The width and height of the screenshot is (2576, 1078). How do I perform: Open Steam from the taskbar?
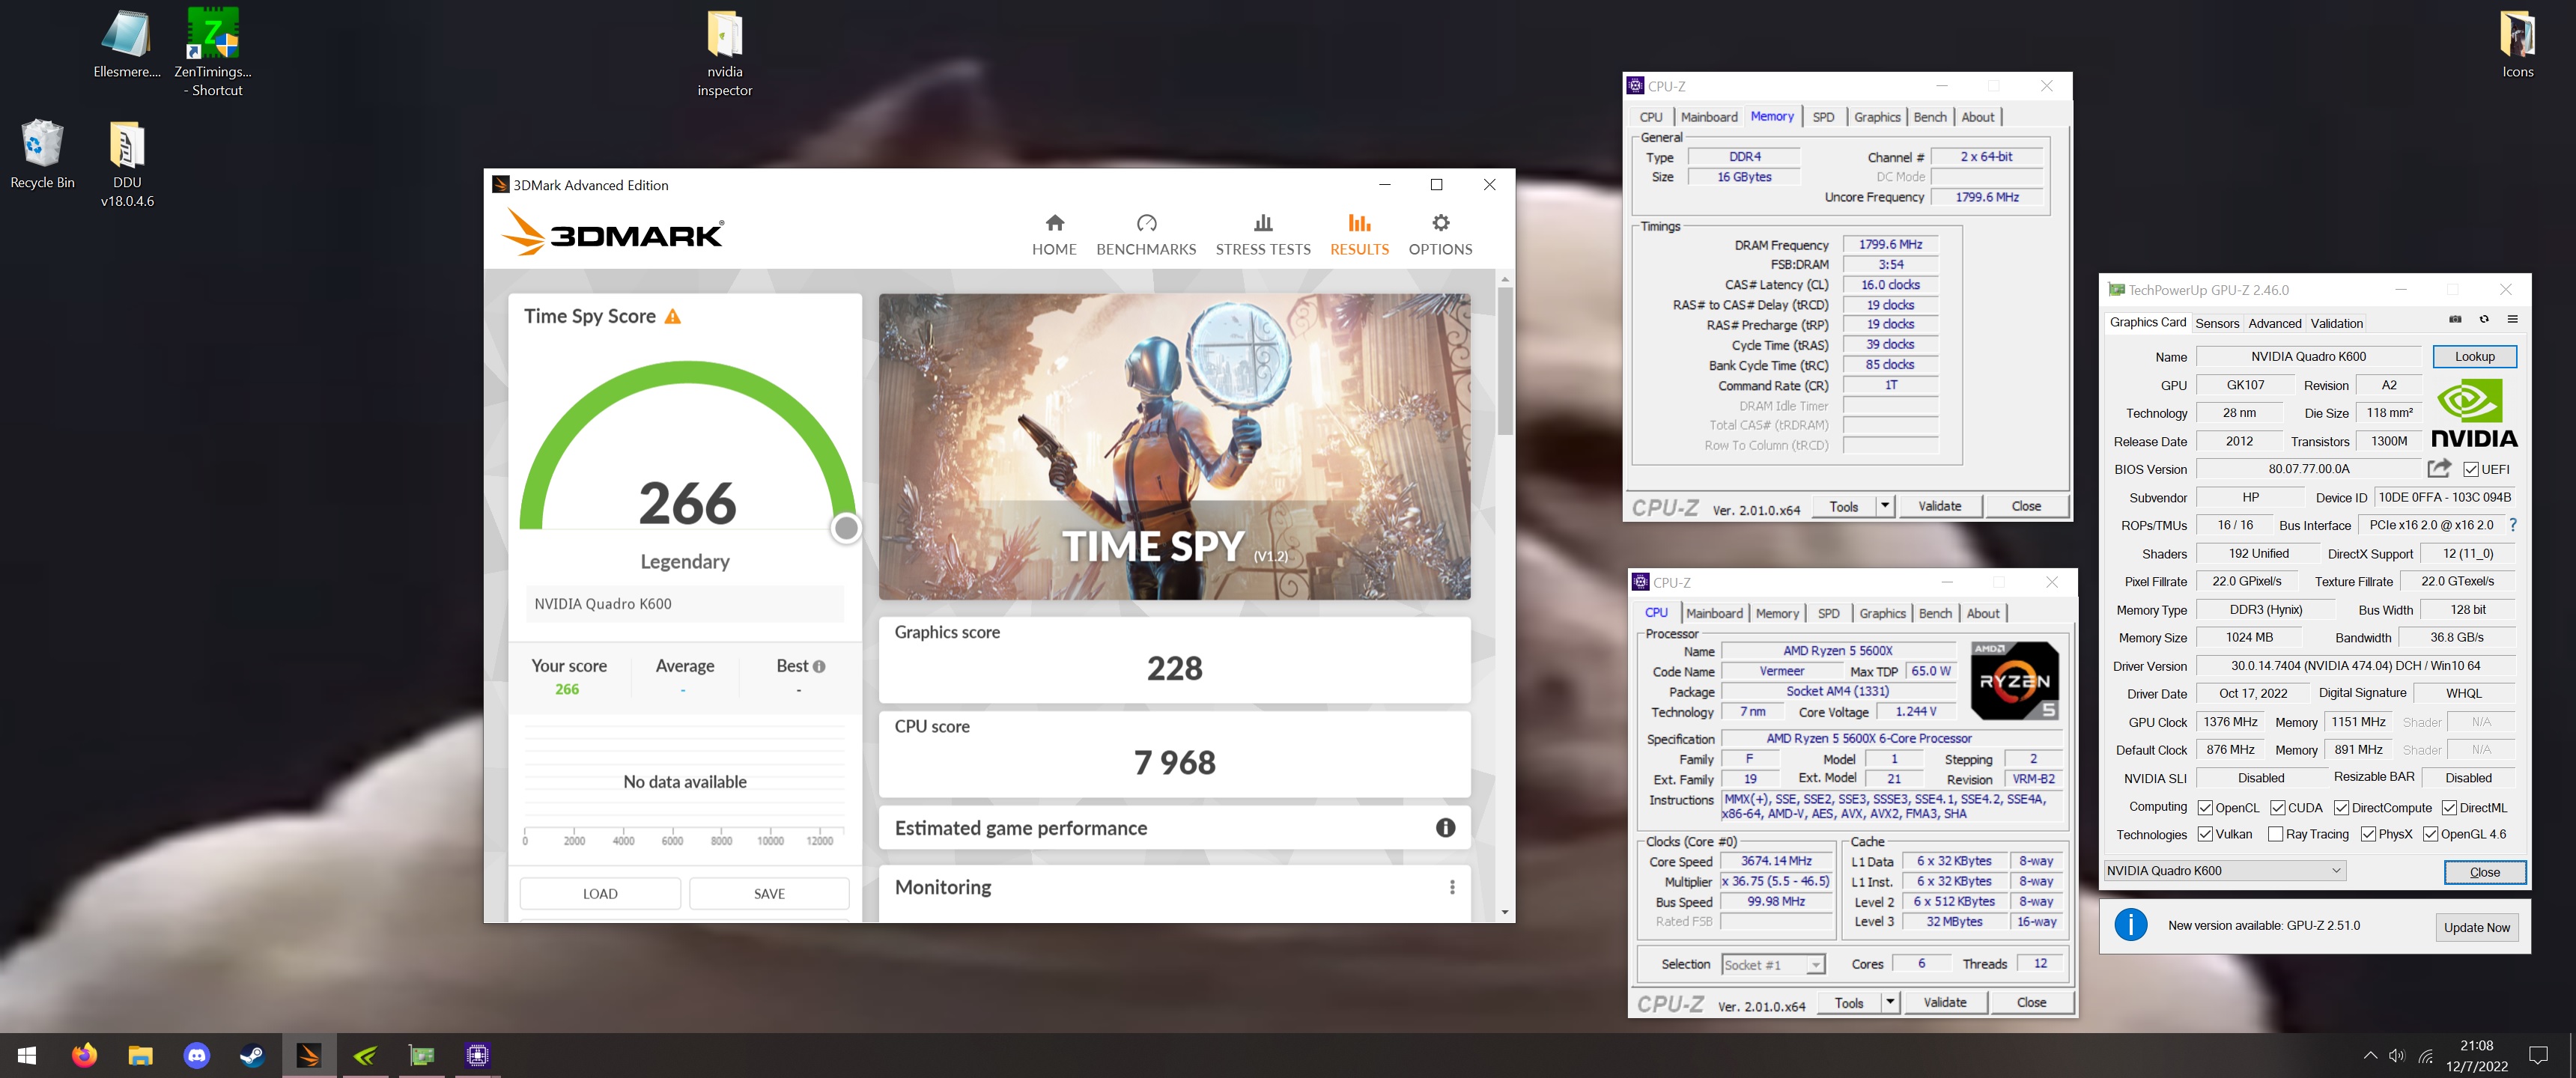click(252, 1055)
